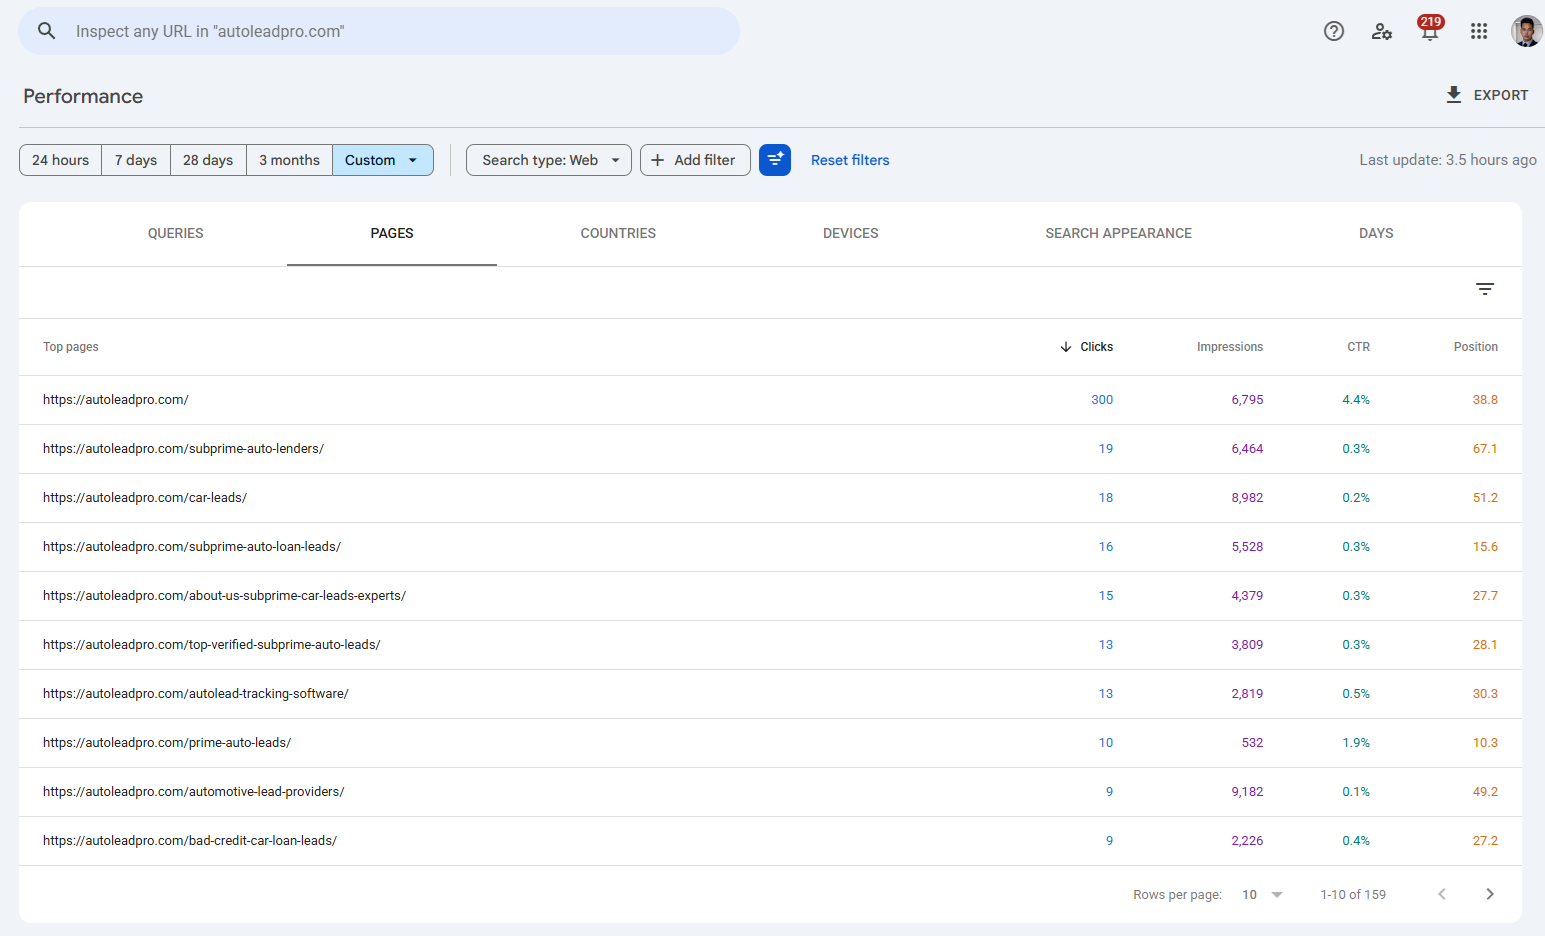Switch to the Devices tab
This screenshot has height=936, width=1545.
(x=851, y=233)
